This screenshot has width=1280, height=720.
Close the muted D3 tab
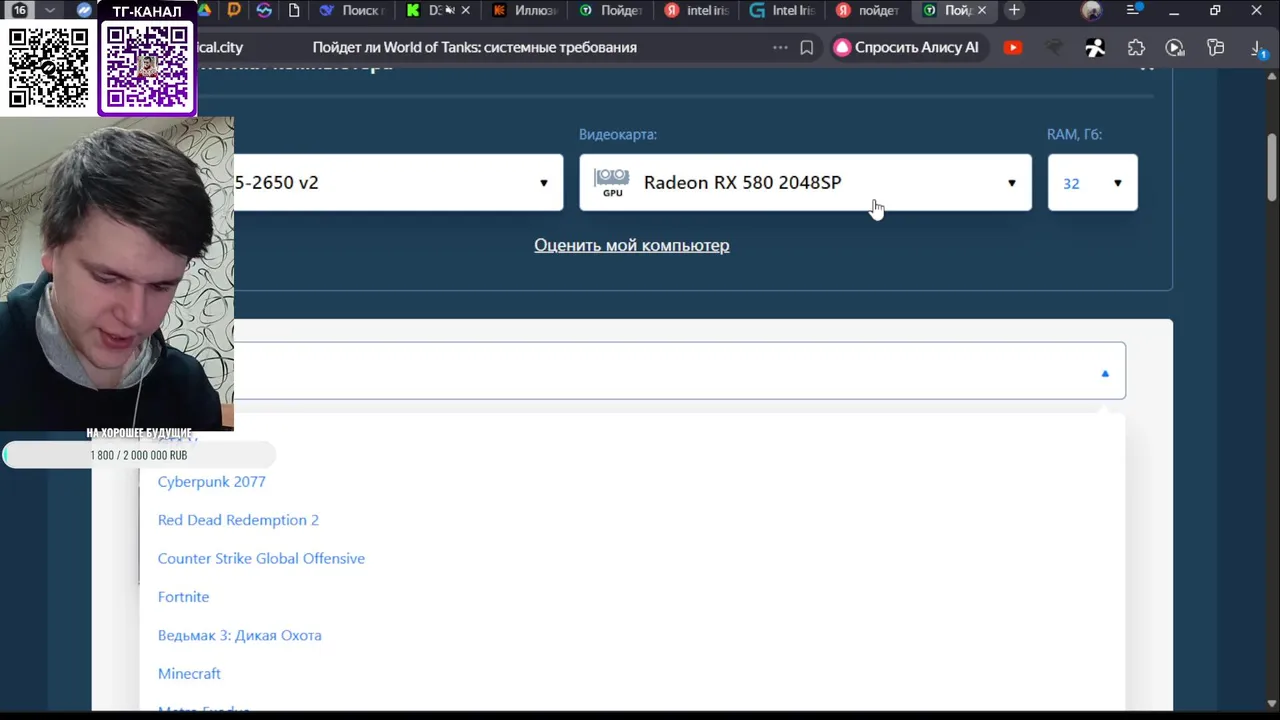(465, 10)
